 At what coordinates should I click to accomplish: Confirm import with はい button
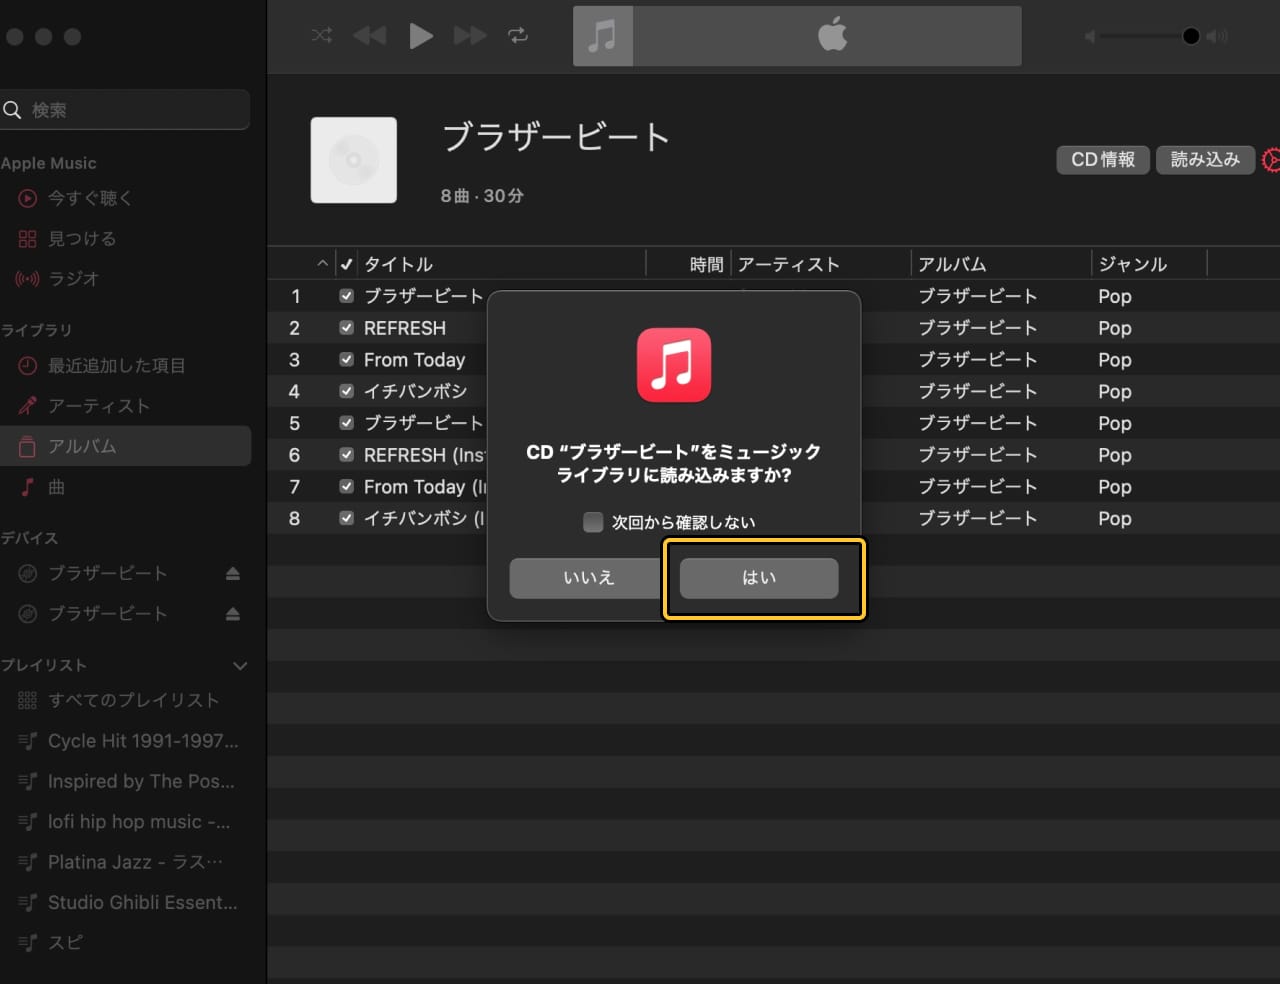759,578
